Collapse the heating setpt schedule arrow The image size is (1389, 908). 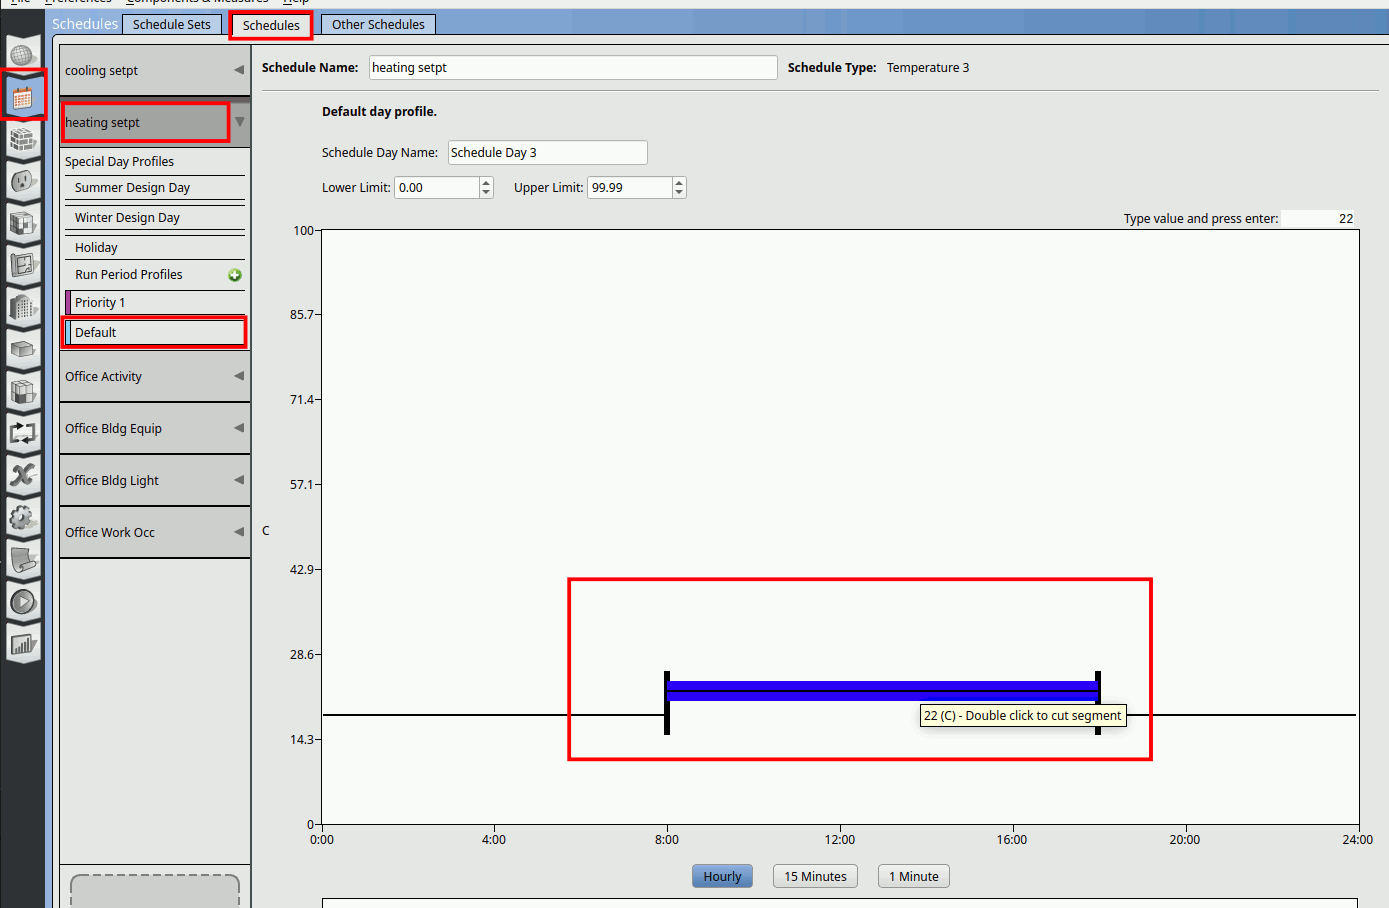[239, 122]
